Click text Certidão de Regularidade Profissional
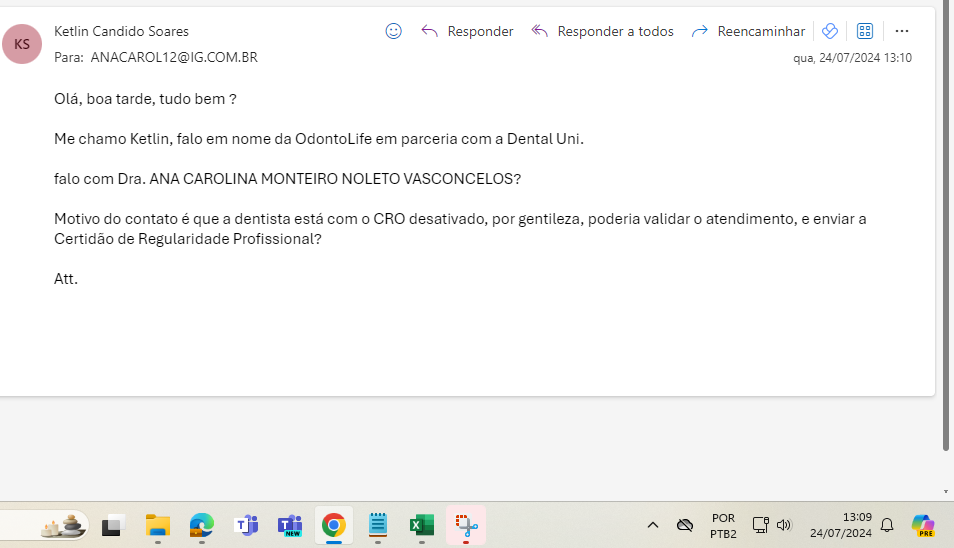954x548 pixels. click(x=185, y=238)
